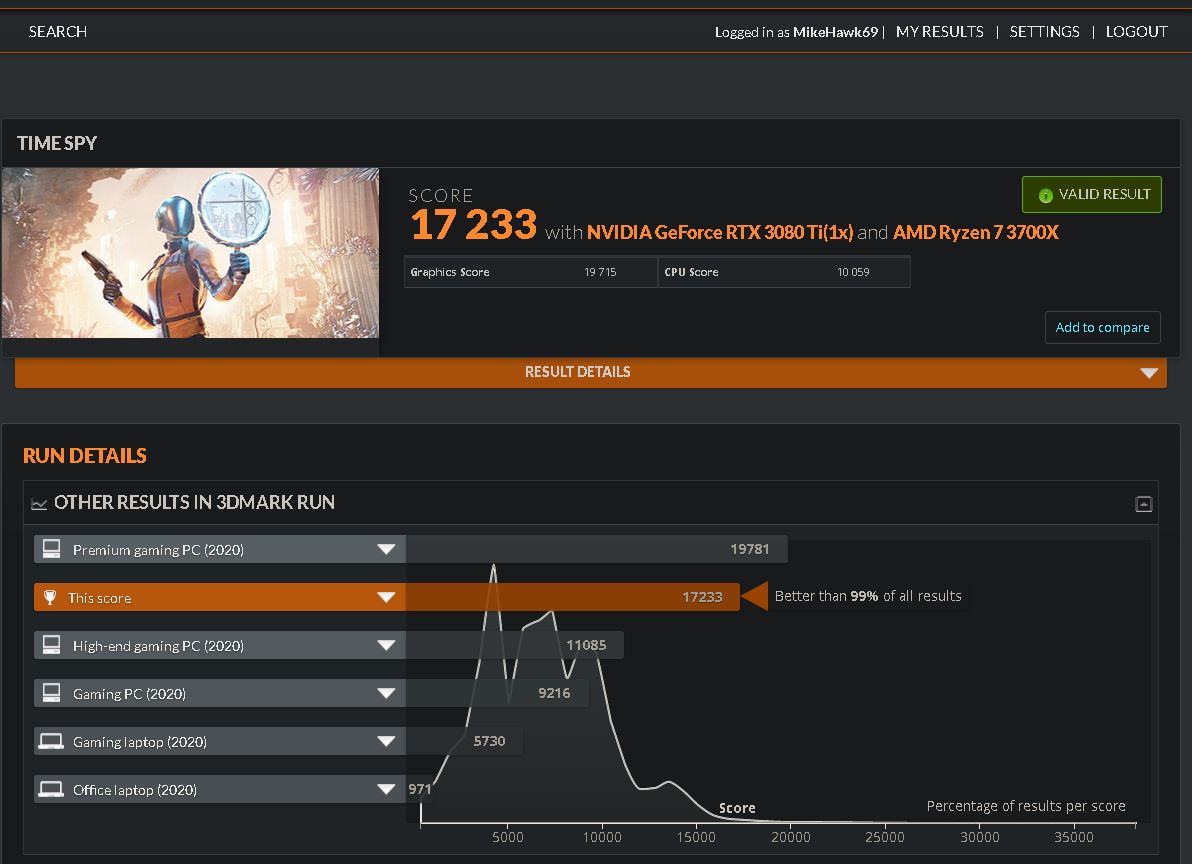Click Add to compare button
1192x864 pixels.
tap(1102, 328)
